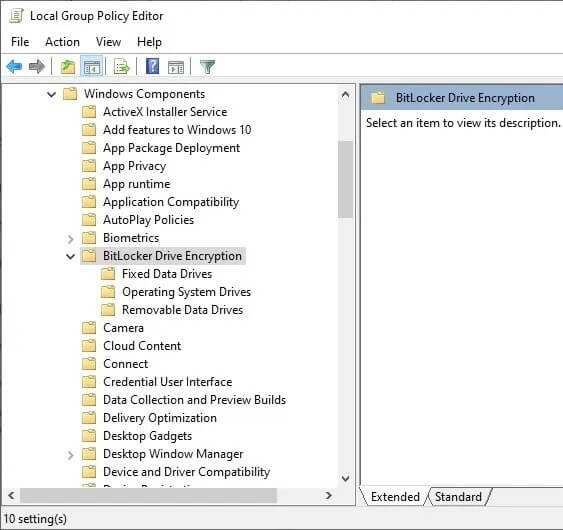Toggle Show/Hide Console Tree toolbar icon
This screenshot has height=530, width=563.
tap(92, 67)
